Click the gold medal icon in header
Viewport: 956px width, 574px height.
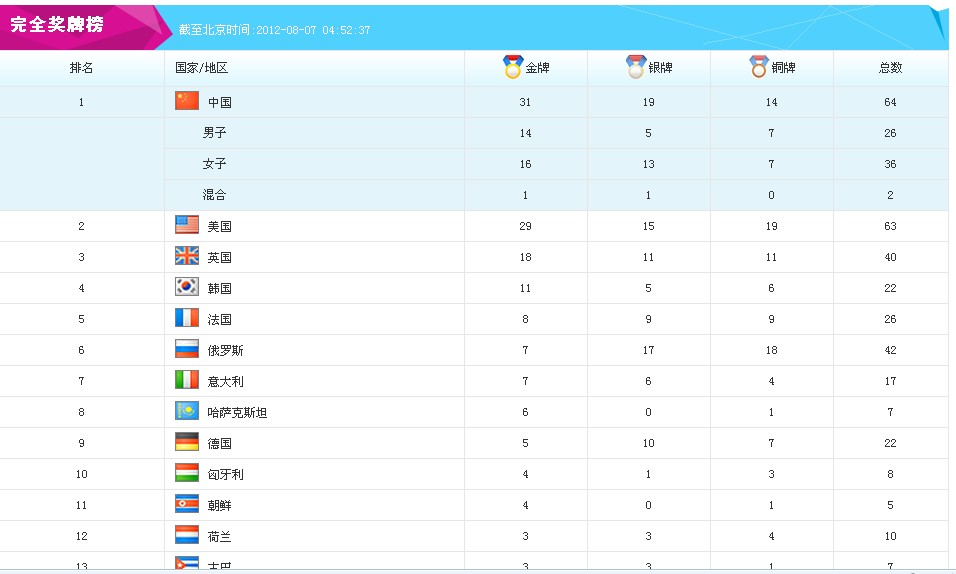[513, 67]
